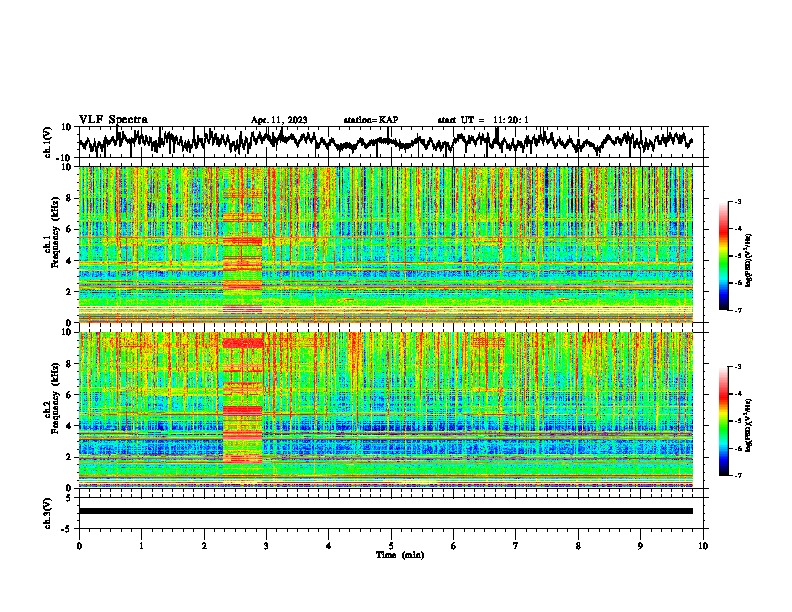Click the "station=KAP" header label
792x612 pixels.
click(371, 120)
